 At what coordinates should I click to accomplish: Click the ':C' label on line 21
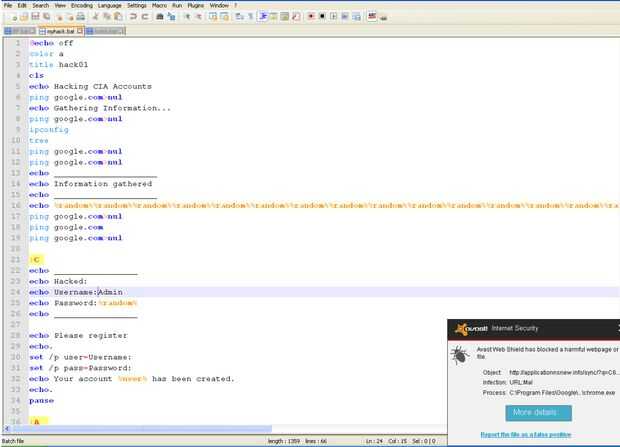point(36,260)
